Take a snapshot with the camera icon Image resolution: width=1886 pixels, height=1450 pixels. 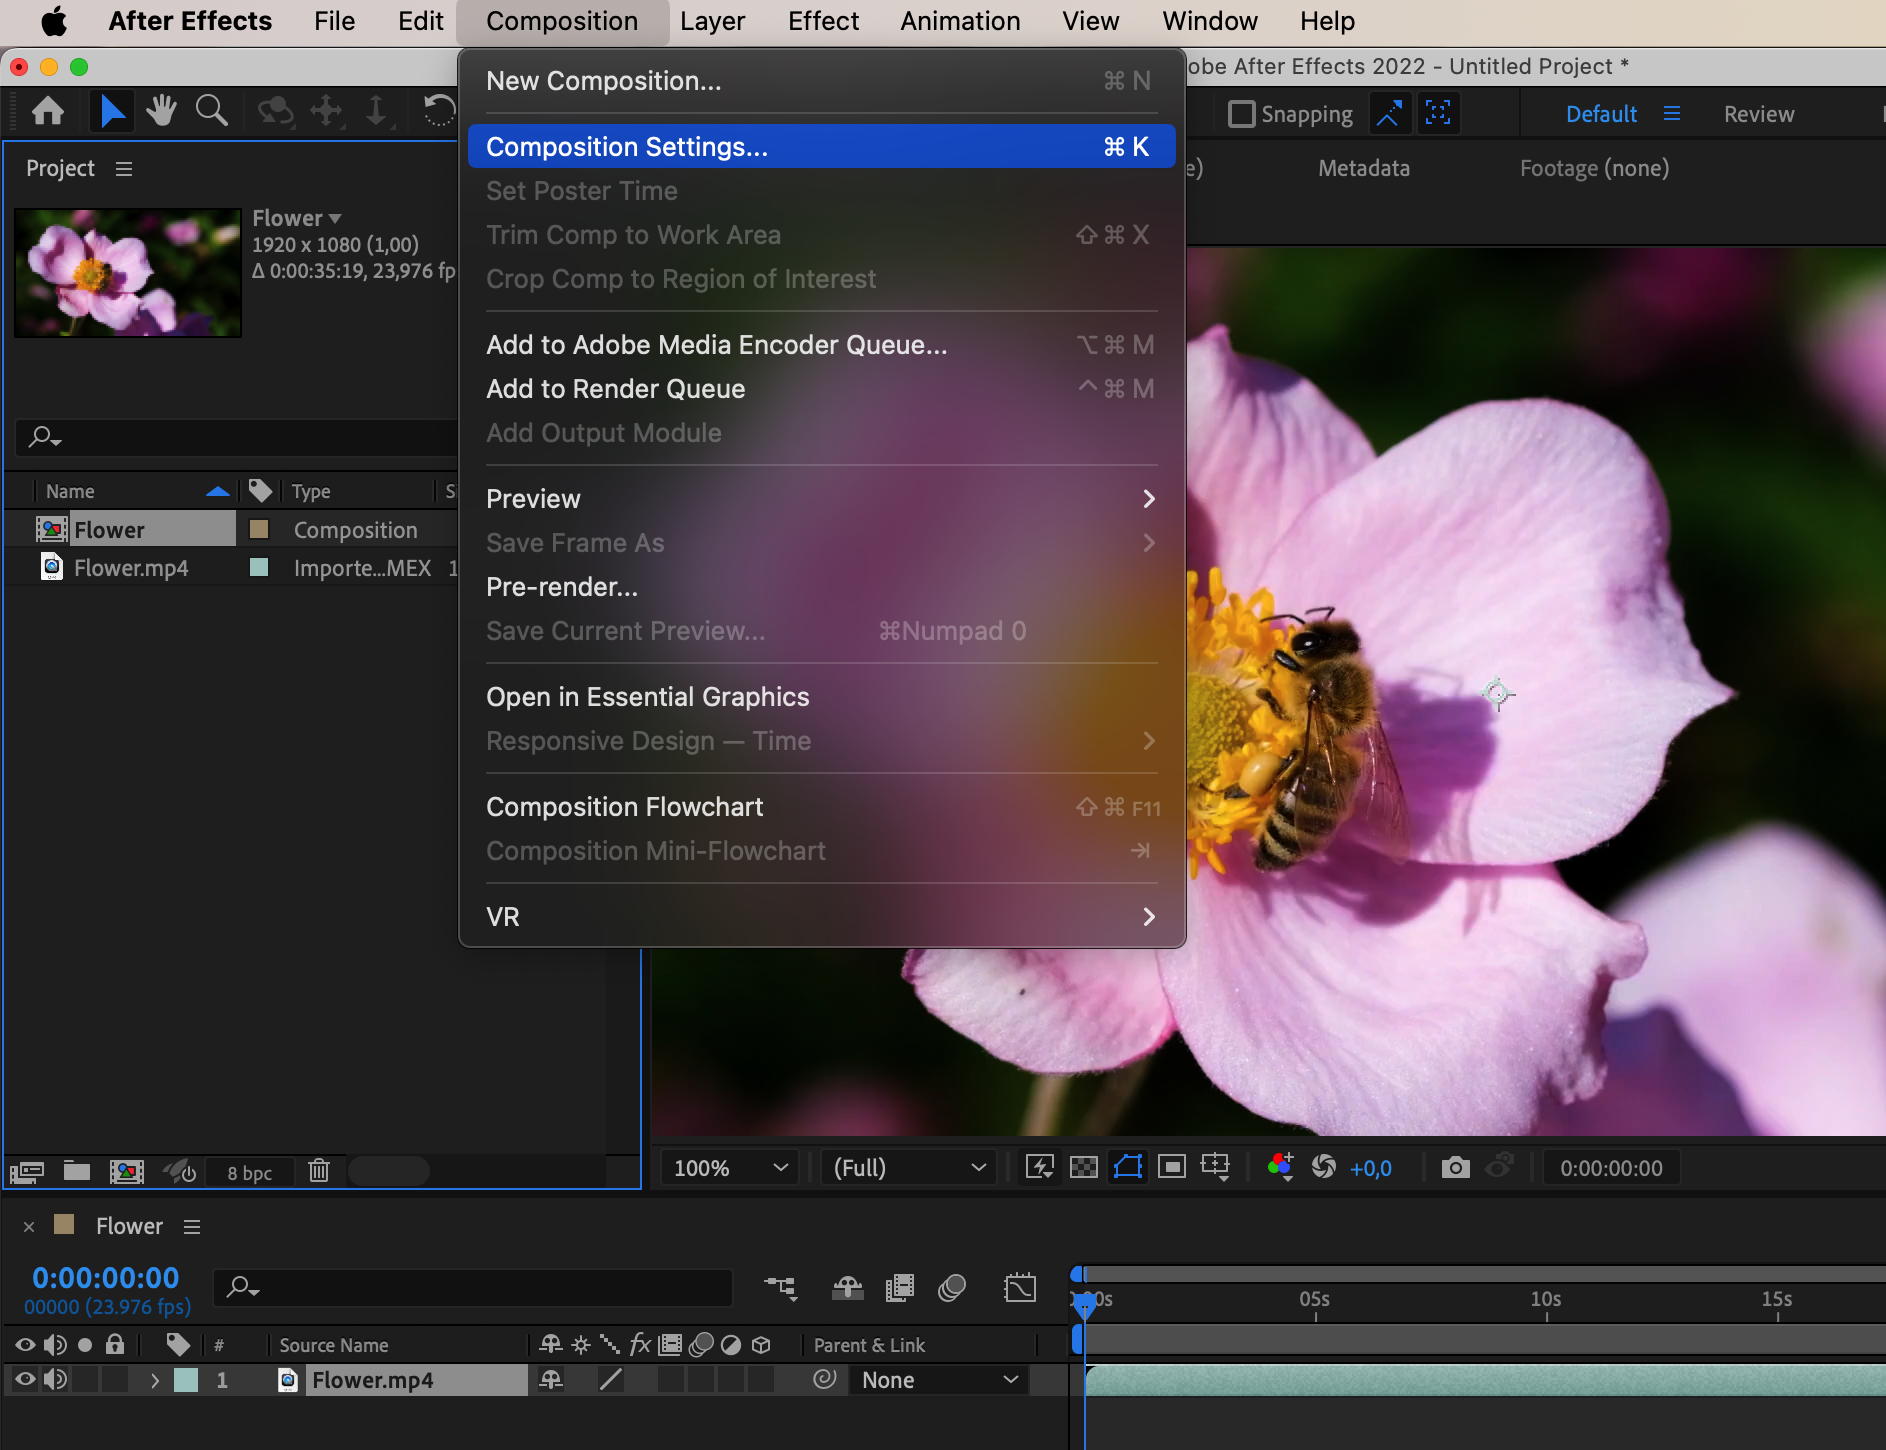[1456, 1167]
